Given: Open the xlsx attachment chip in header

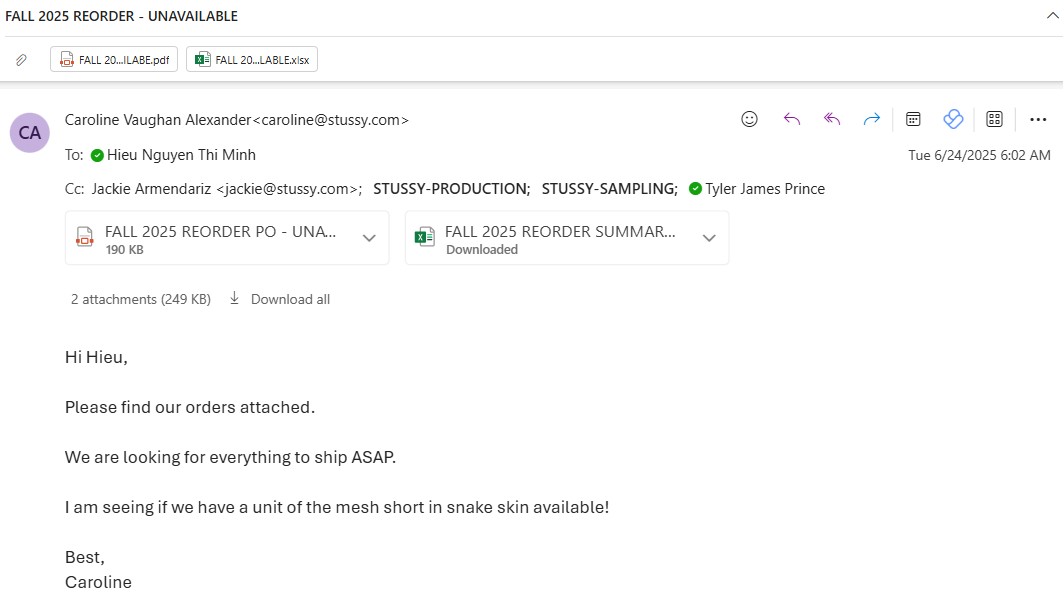Looking at the screenshot, I should point(252,60).
